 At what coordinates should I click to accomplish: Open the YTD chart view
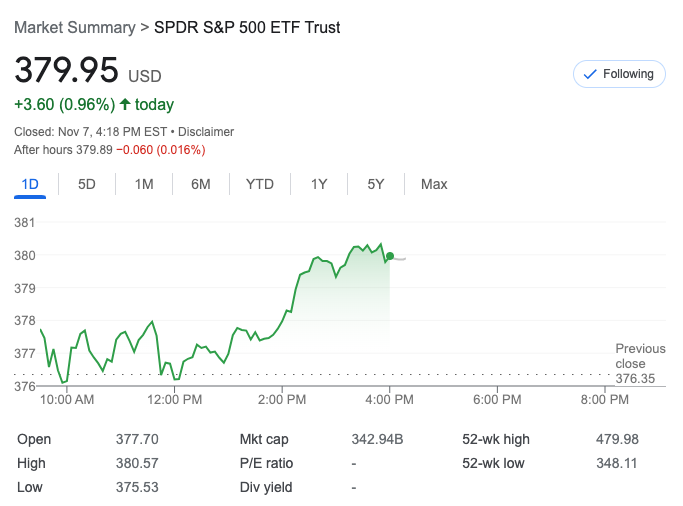coord(260,184)
